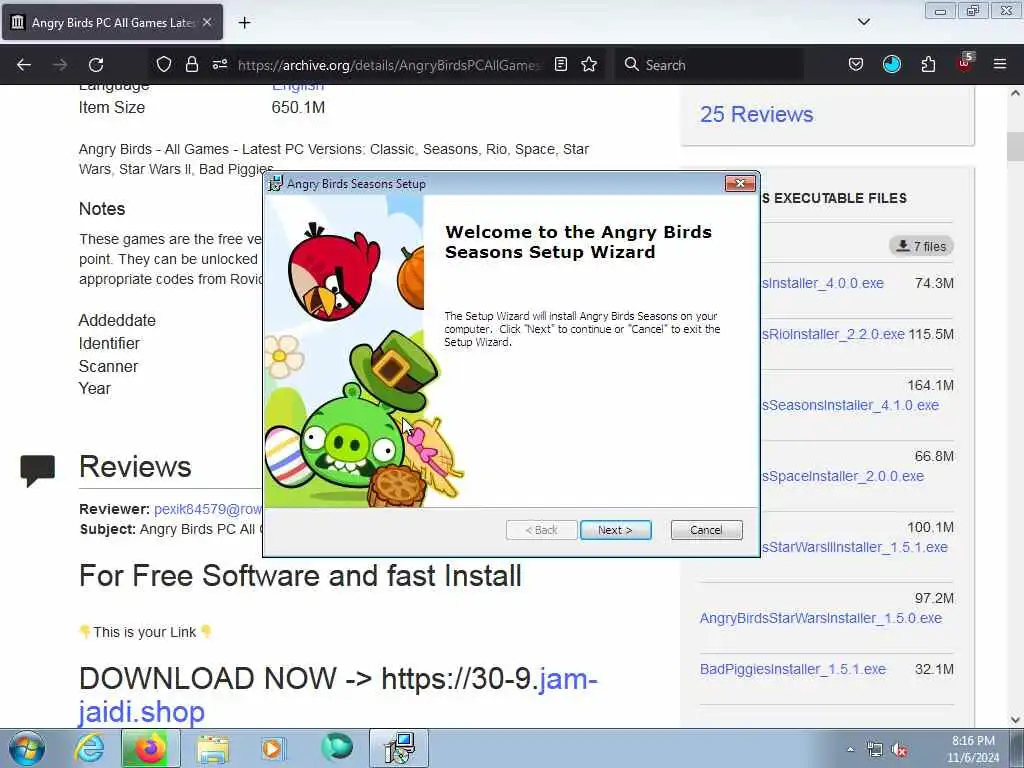Open the muted volume tray icon
This screenshot has width=1024, height=768.
pyautogui.click(x=900, y=750)
